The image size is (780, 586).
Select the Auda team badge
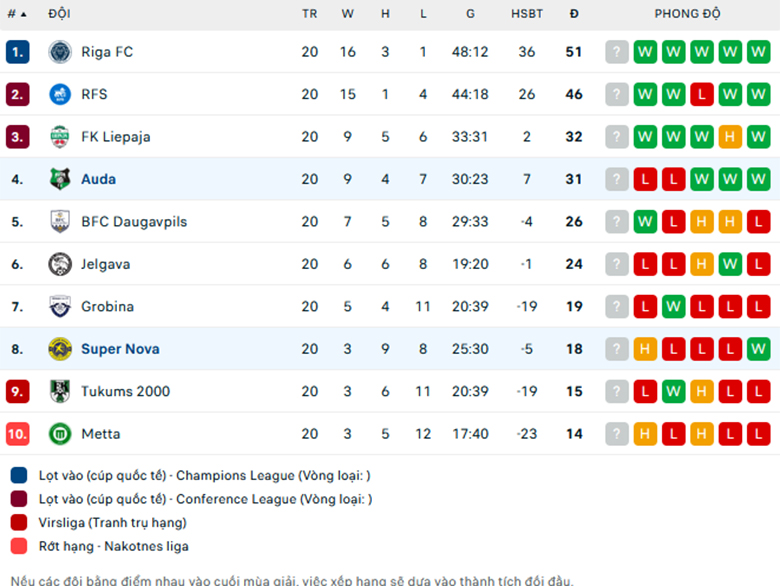click(60, 179)
